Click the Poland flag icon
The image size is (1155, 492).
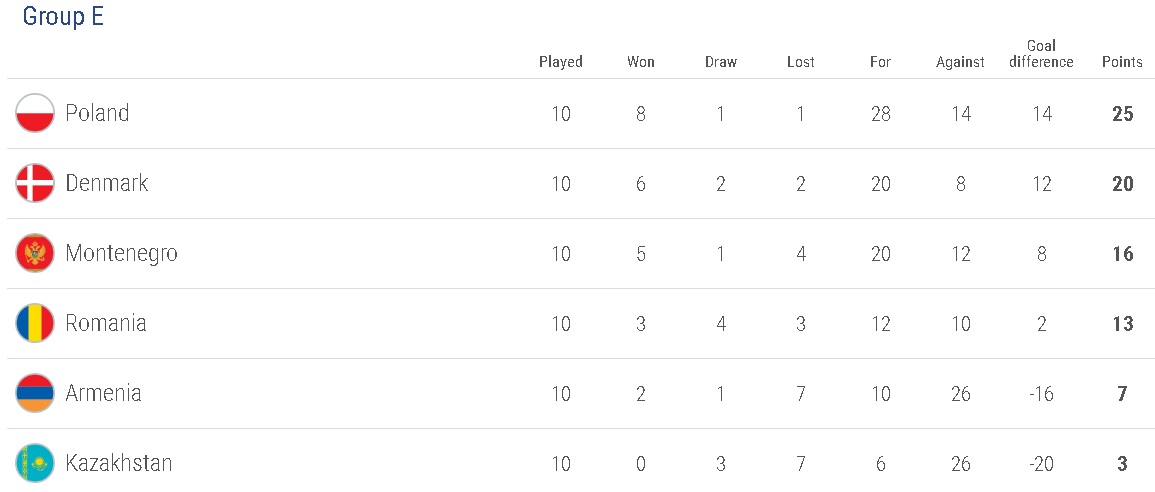point(35,113)
